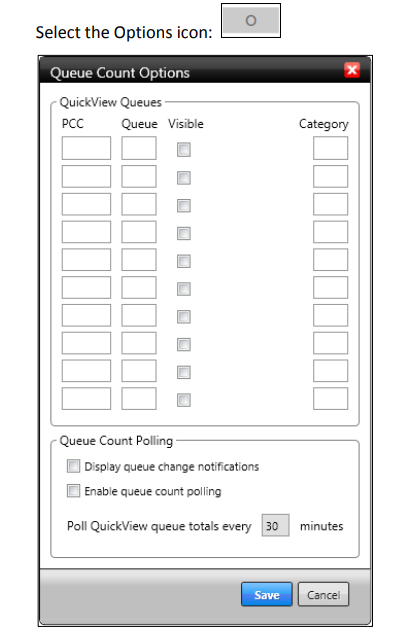Select the last row Category field
Image resolution: width=401 pixels, height=632 pixels.
[x=330, y=399]
